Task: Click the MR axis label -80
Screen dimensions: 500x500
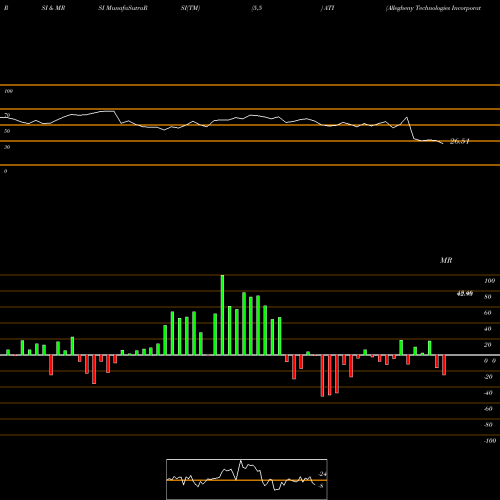Action: pos(488,425)
